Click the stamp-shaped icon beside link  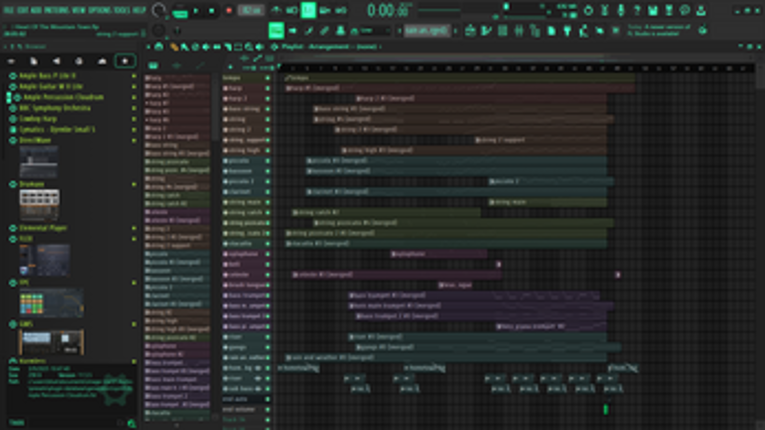[340, 31]
